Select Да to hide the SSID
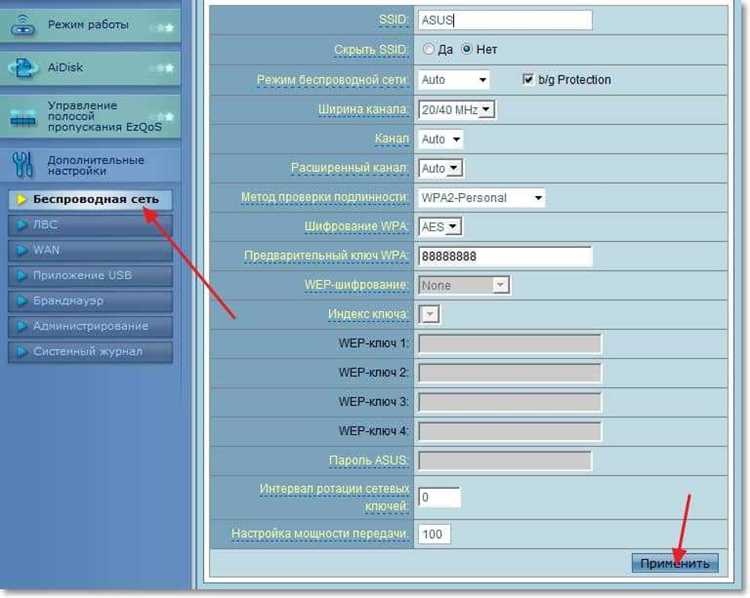Screen dimensions: 750x598 pyautogui.click(x=429, y=49)
